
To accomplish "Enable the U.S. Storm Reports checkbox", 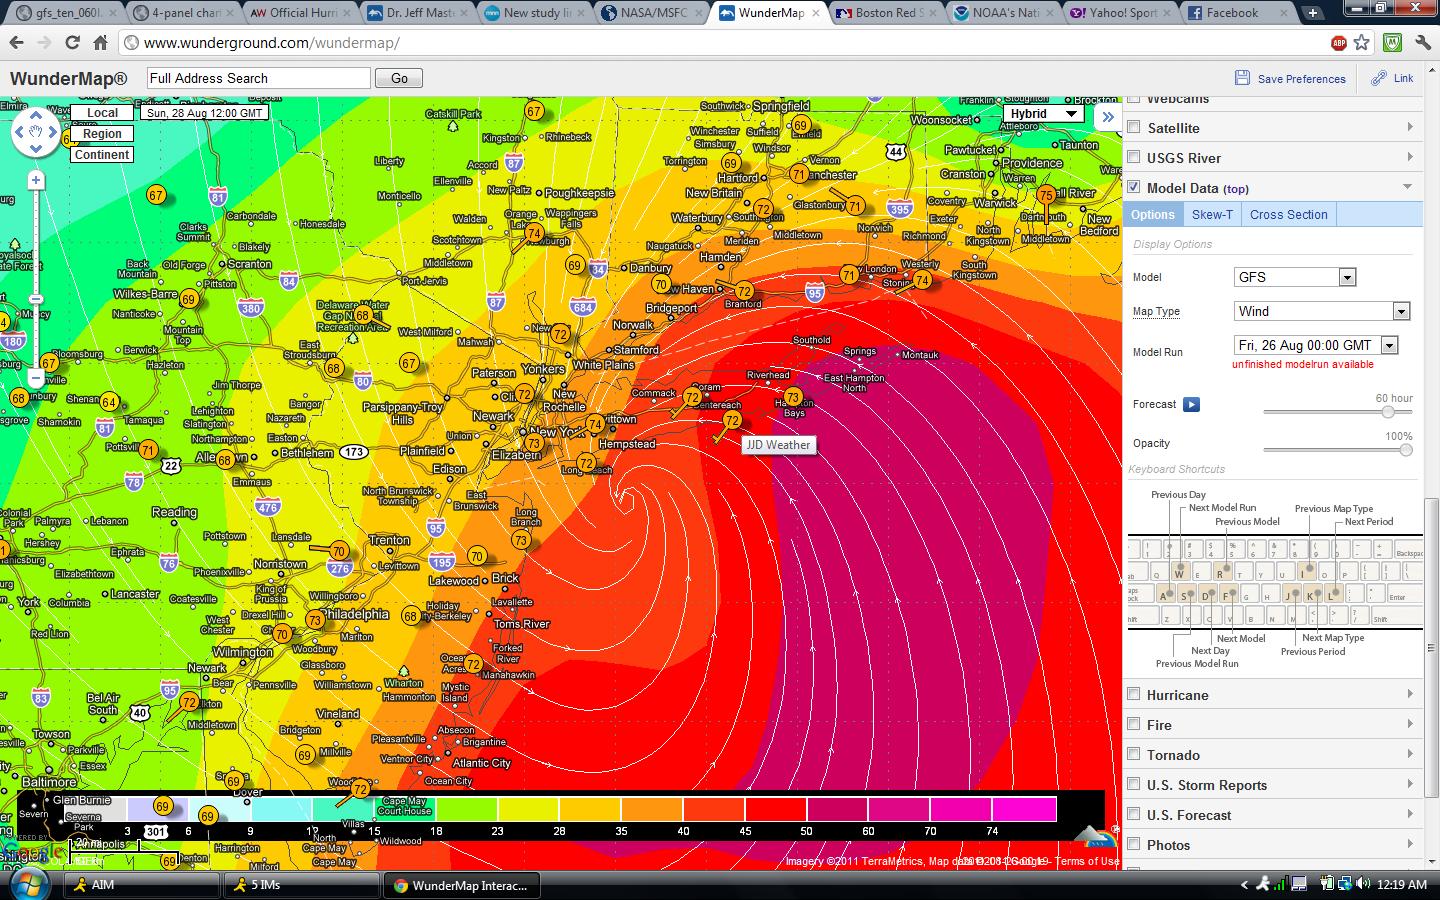I will tap(1134, 784).
